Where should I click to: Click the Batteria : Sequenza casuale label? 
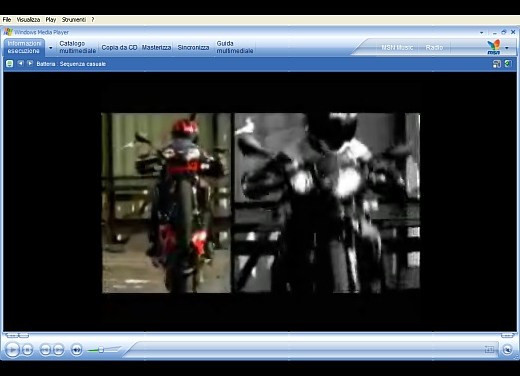pos(71,64)
